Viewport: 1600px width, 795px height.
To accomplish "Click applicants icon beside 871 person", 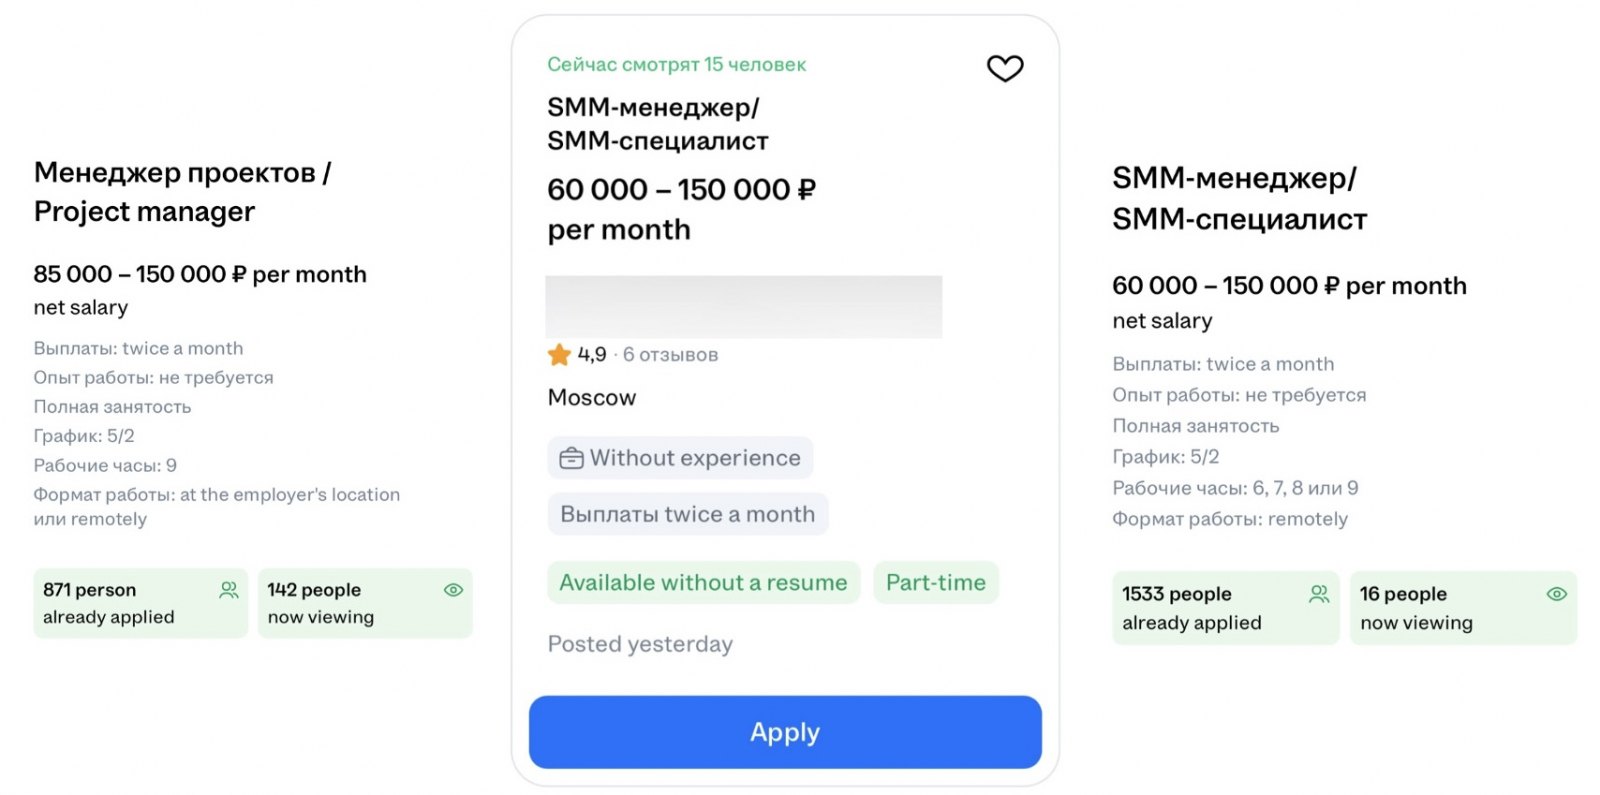I will click(x=229, y=590).
